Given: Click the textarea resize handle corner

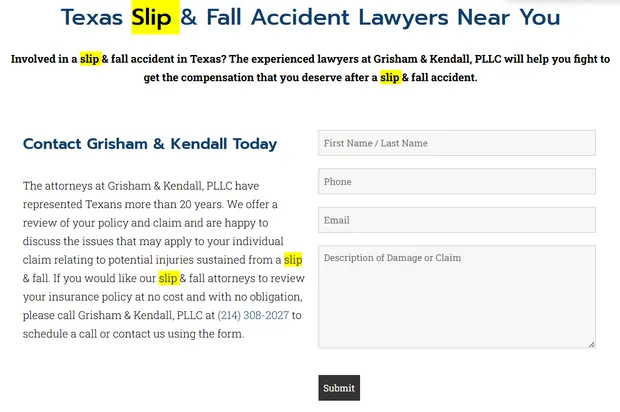Looking at the screenshot, I should [591, 344].
